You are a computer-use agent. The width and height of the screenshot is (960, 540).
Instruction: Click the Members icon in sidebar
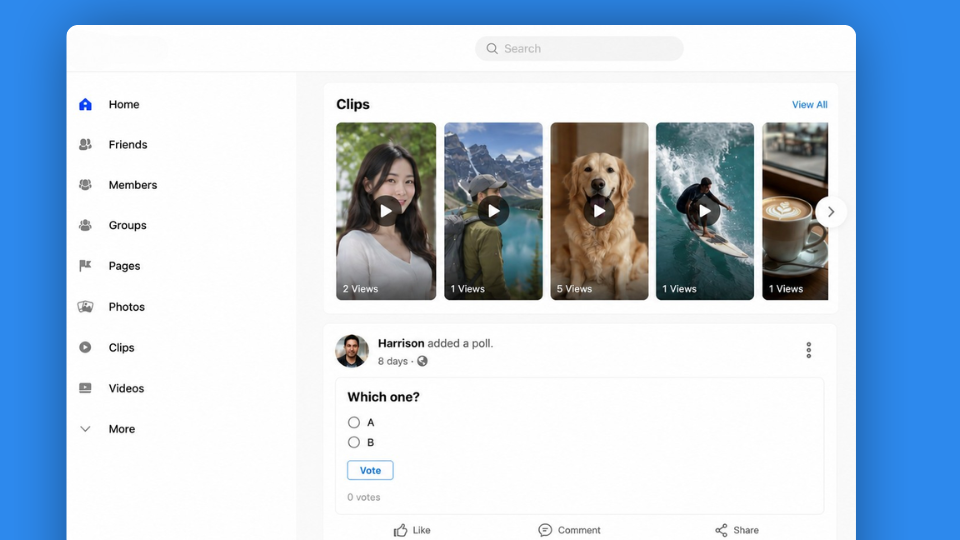pyautogui.click(x=85, y=185)
